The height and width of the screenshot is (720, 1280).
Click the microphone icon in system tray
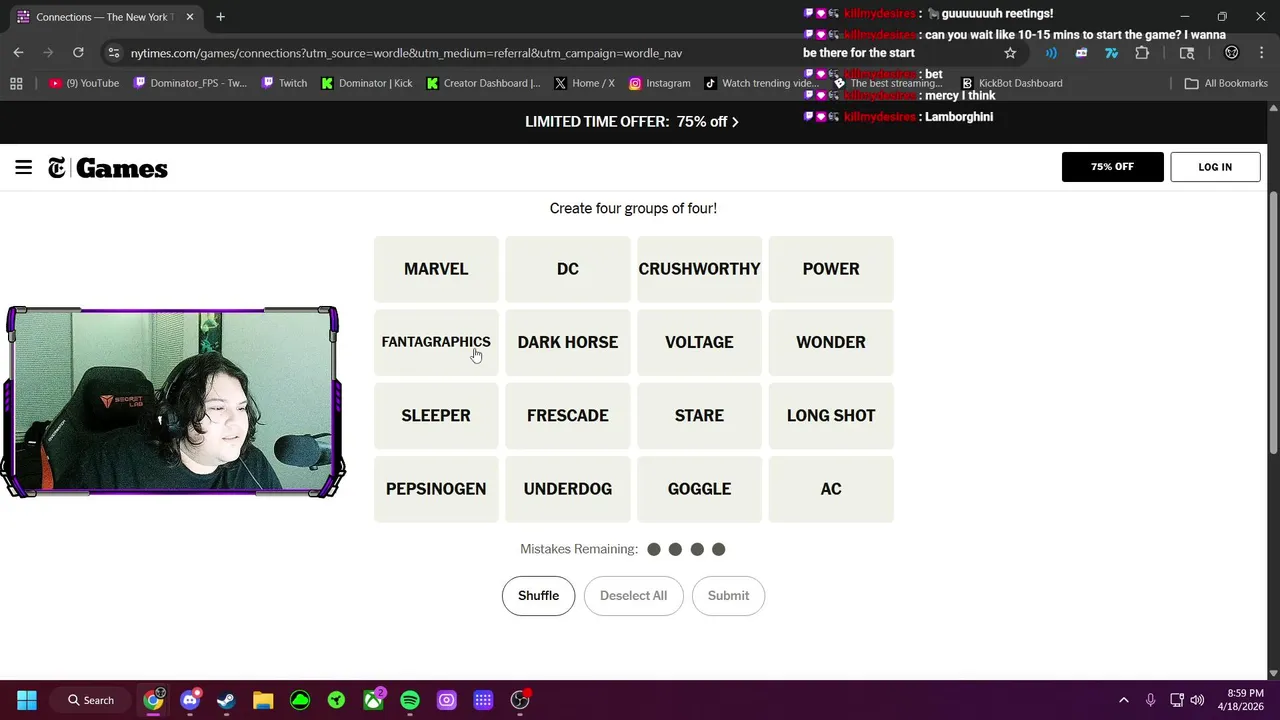click(1151, 700)
